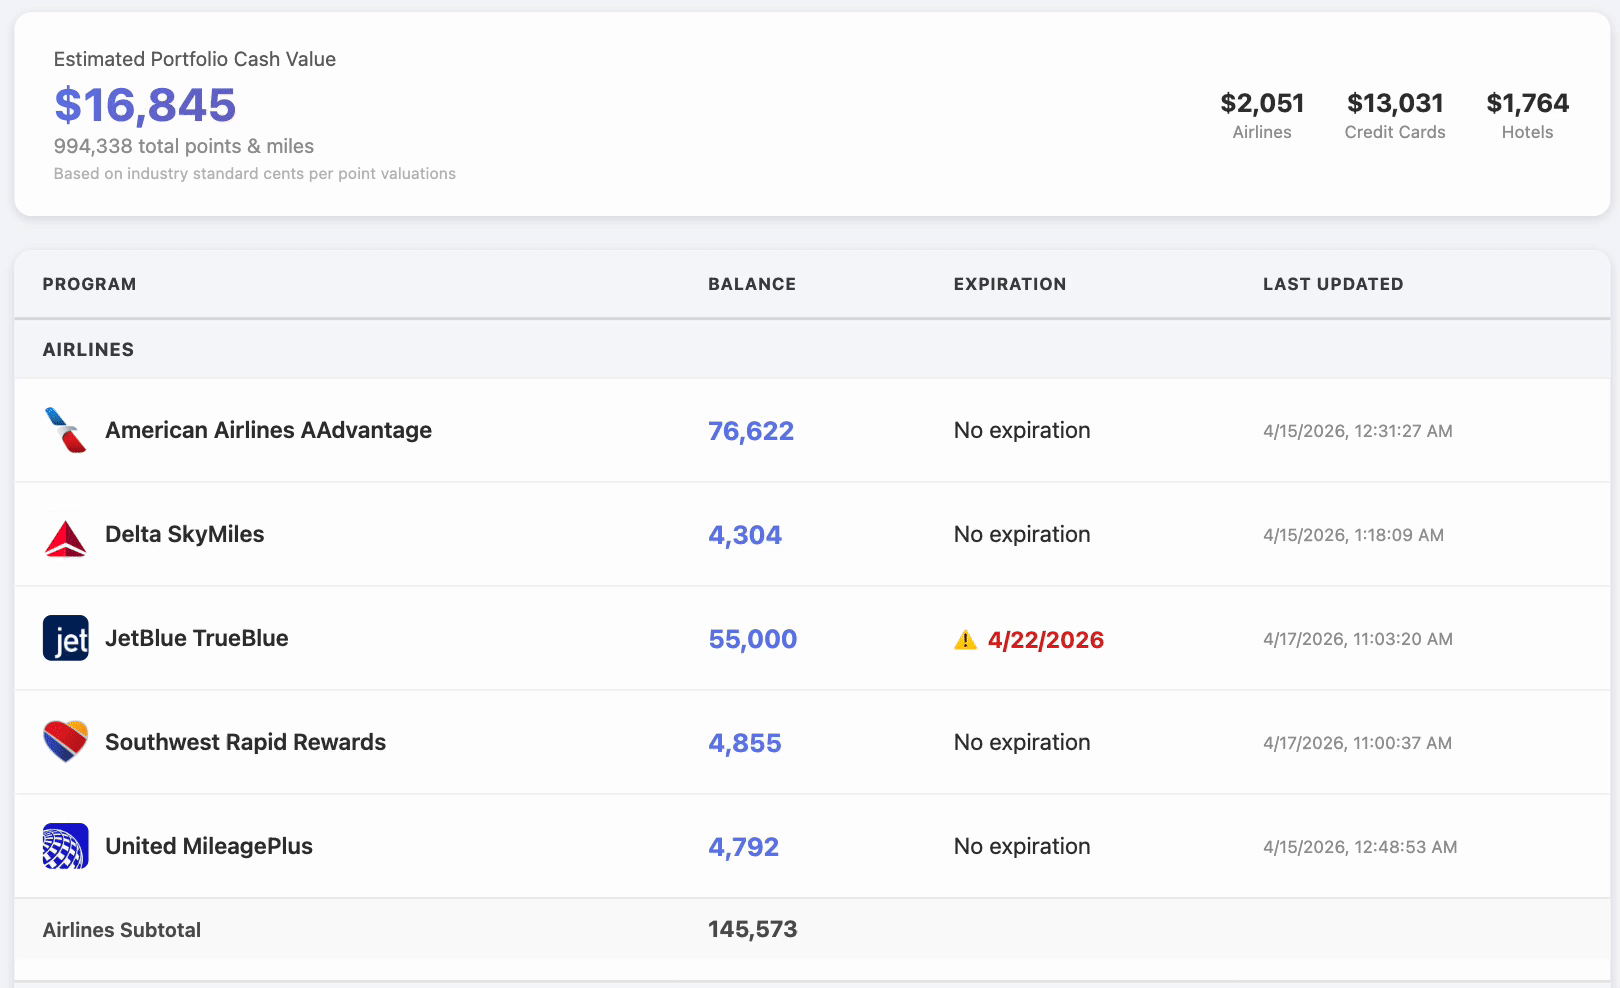Click the Southwest Rapid Rewards heart logo

point(66,742)
